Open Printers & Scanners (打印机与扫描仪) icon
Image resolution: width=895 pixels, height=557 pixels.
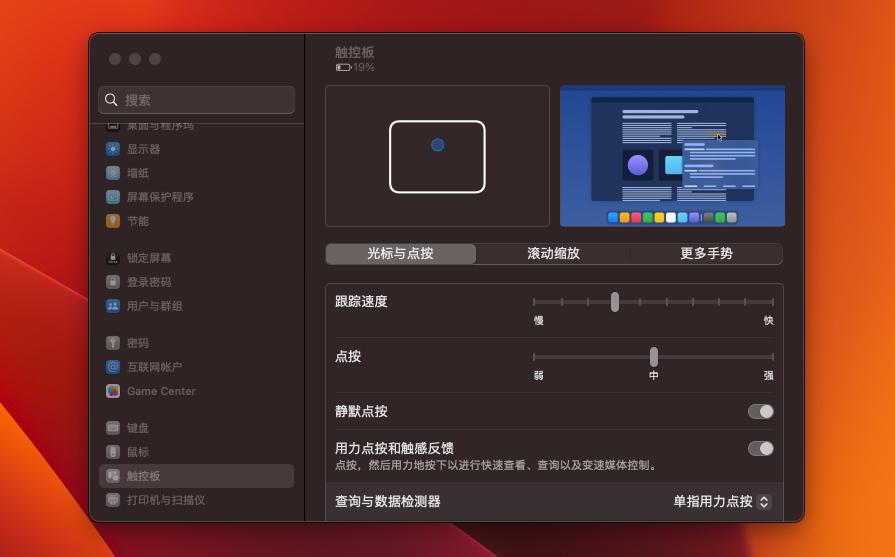tap(113, 500)
